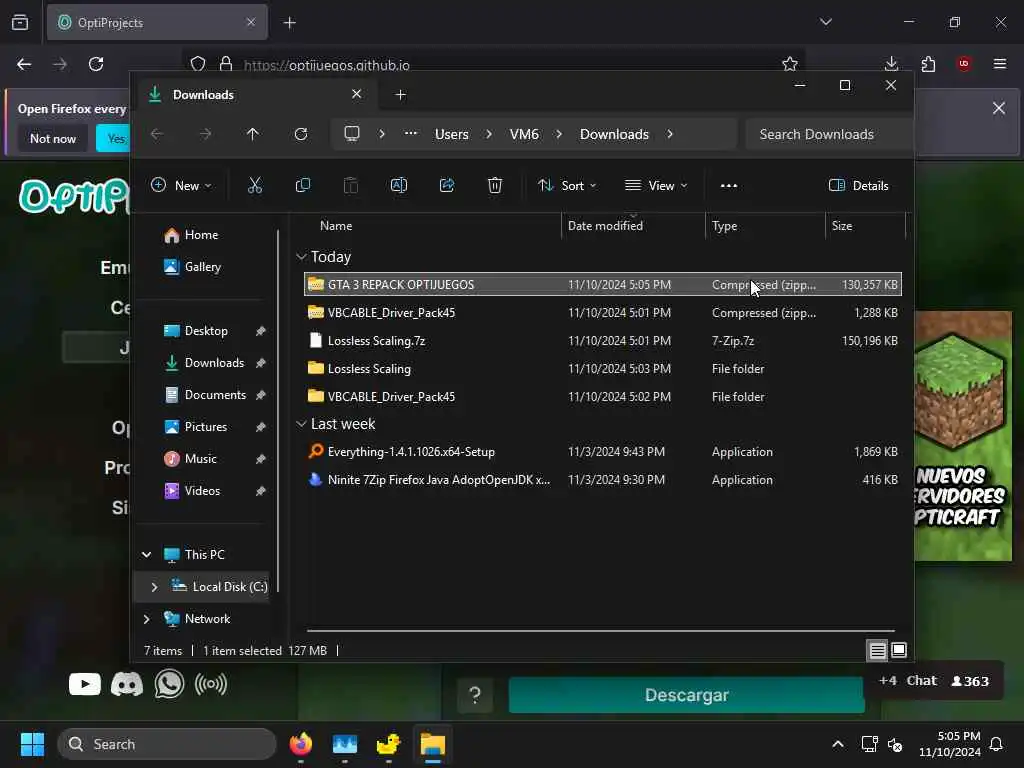
Task: Expand the chevron after Downloads in address bar
Action: point(669,134)
